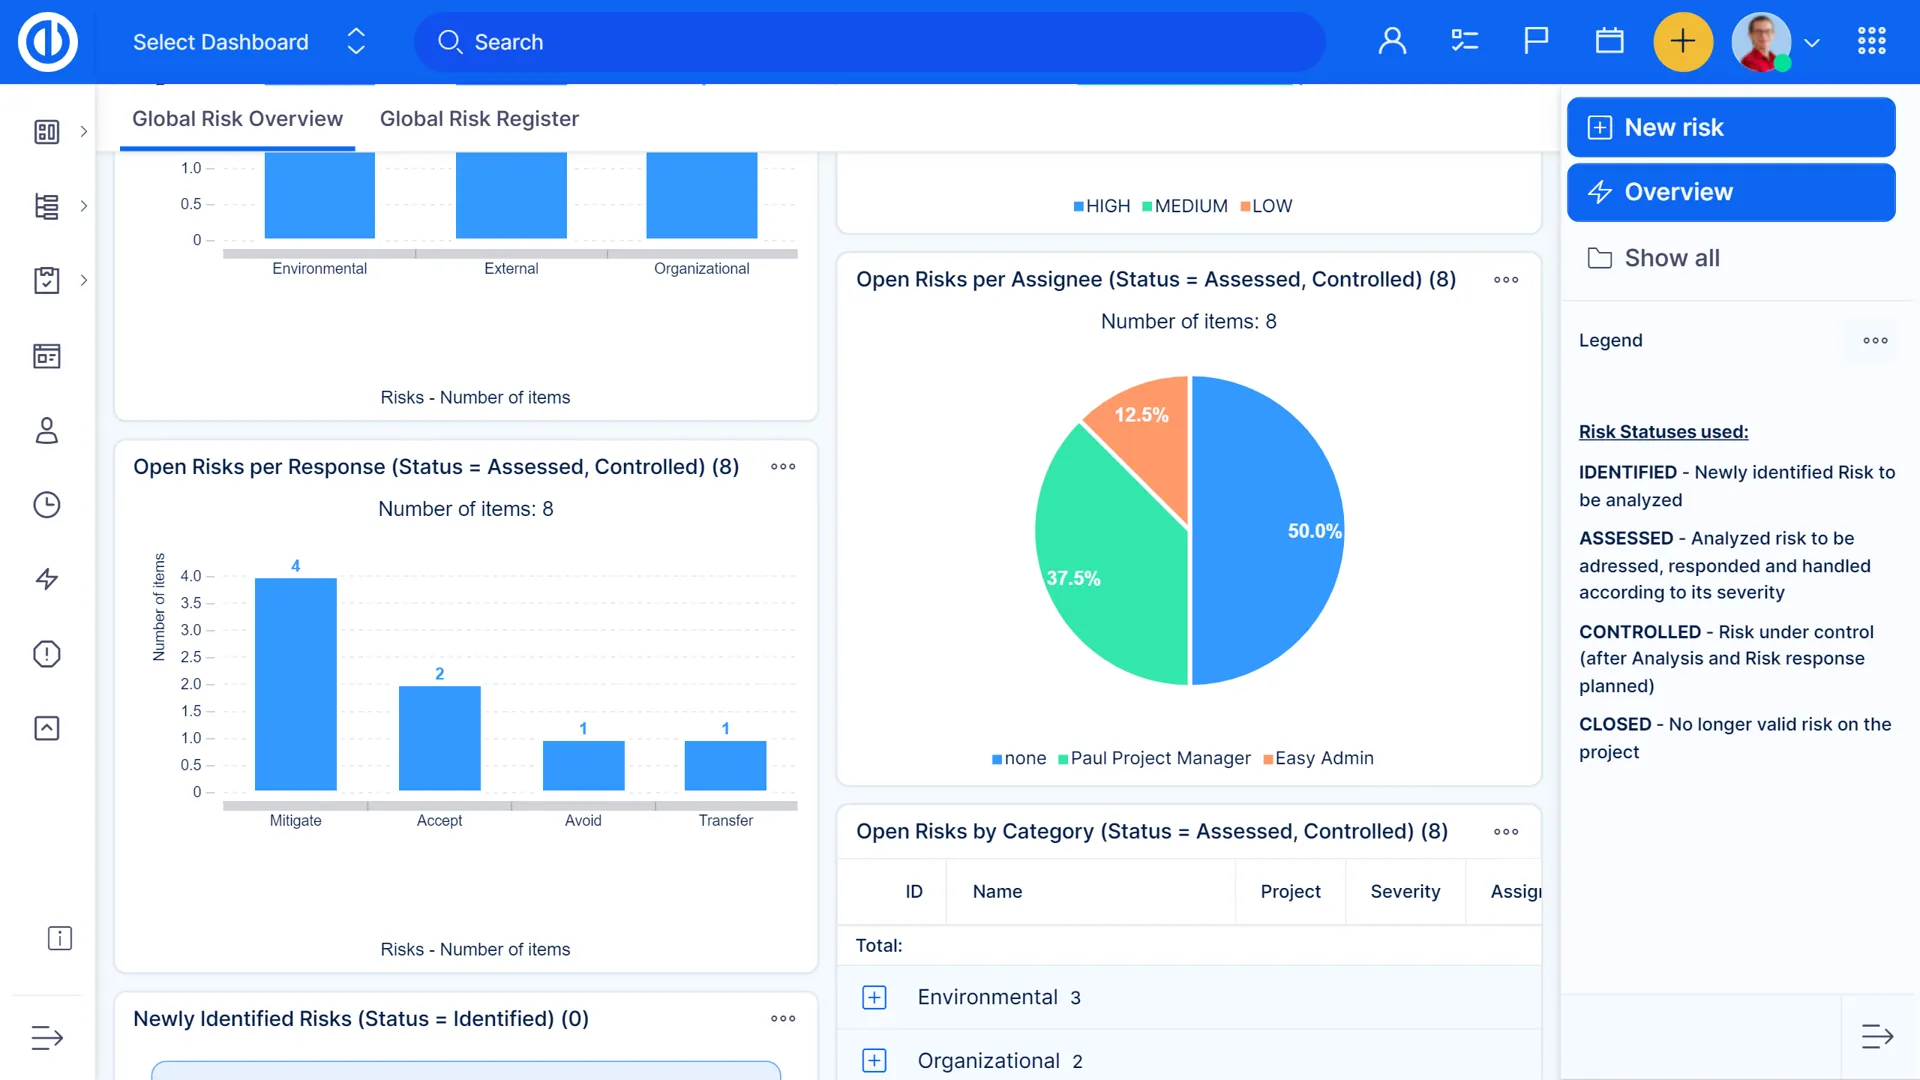Viewport: 1920px width, 1080px height.
Task: Expand the Organizational category row
Action: 874,1061
